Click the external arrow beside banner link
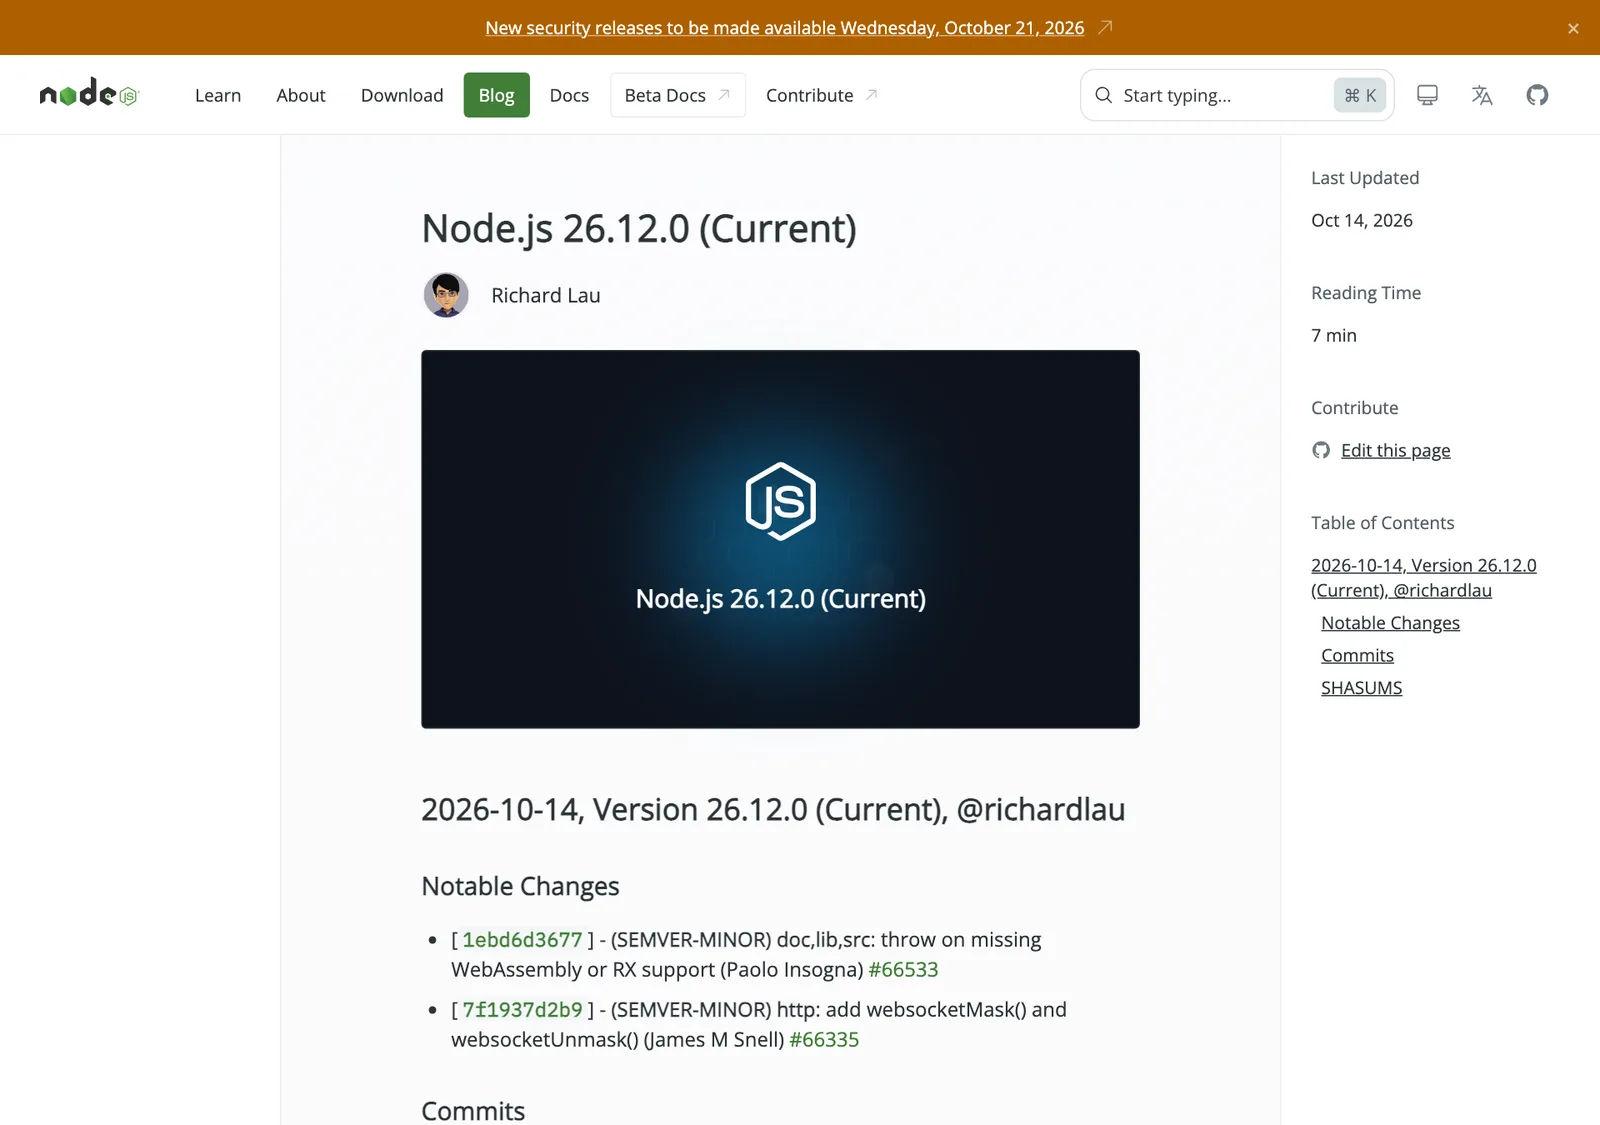 click(x=1105, y=27)
